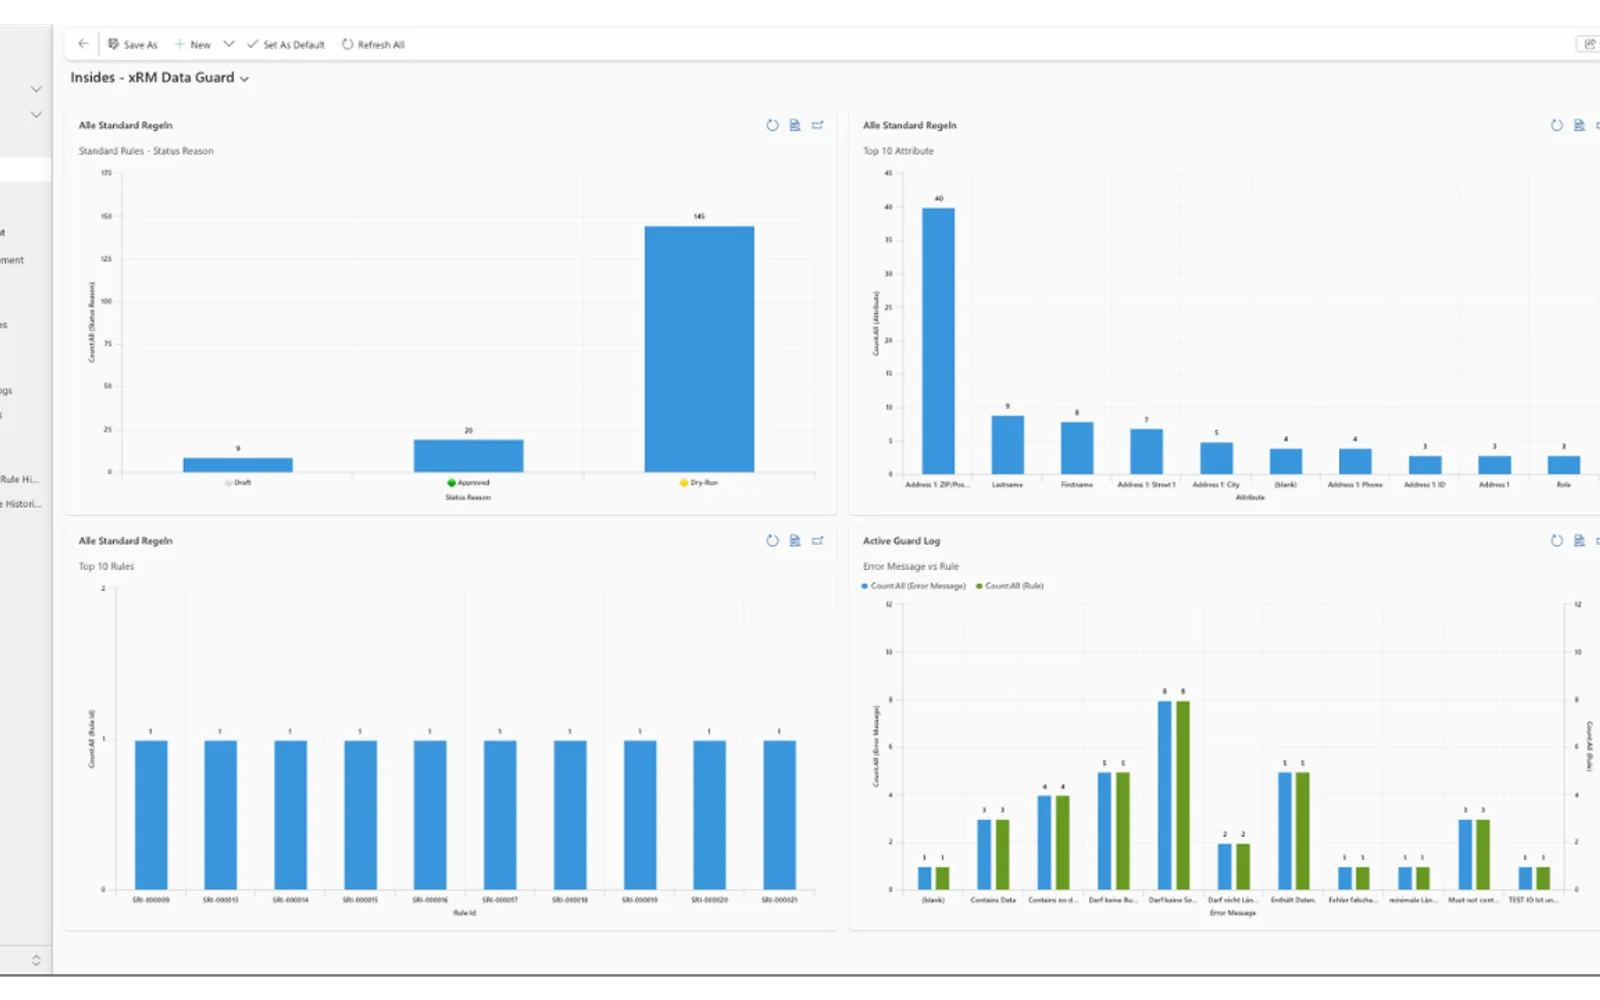This screenshot has width=1600, height=1000.
Task: Click the Alle Standard Regeln title above Status Reason
Action: [126, 125]
